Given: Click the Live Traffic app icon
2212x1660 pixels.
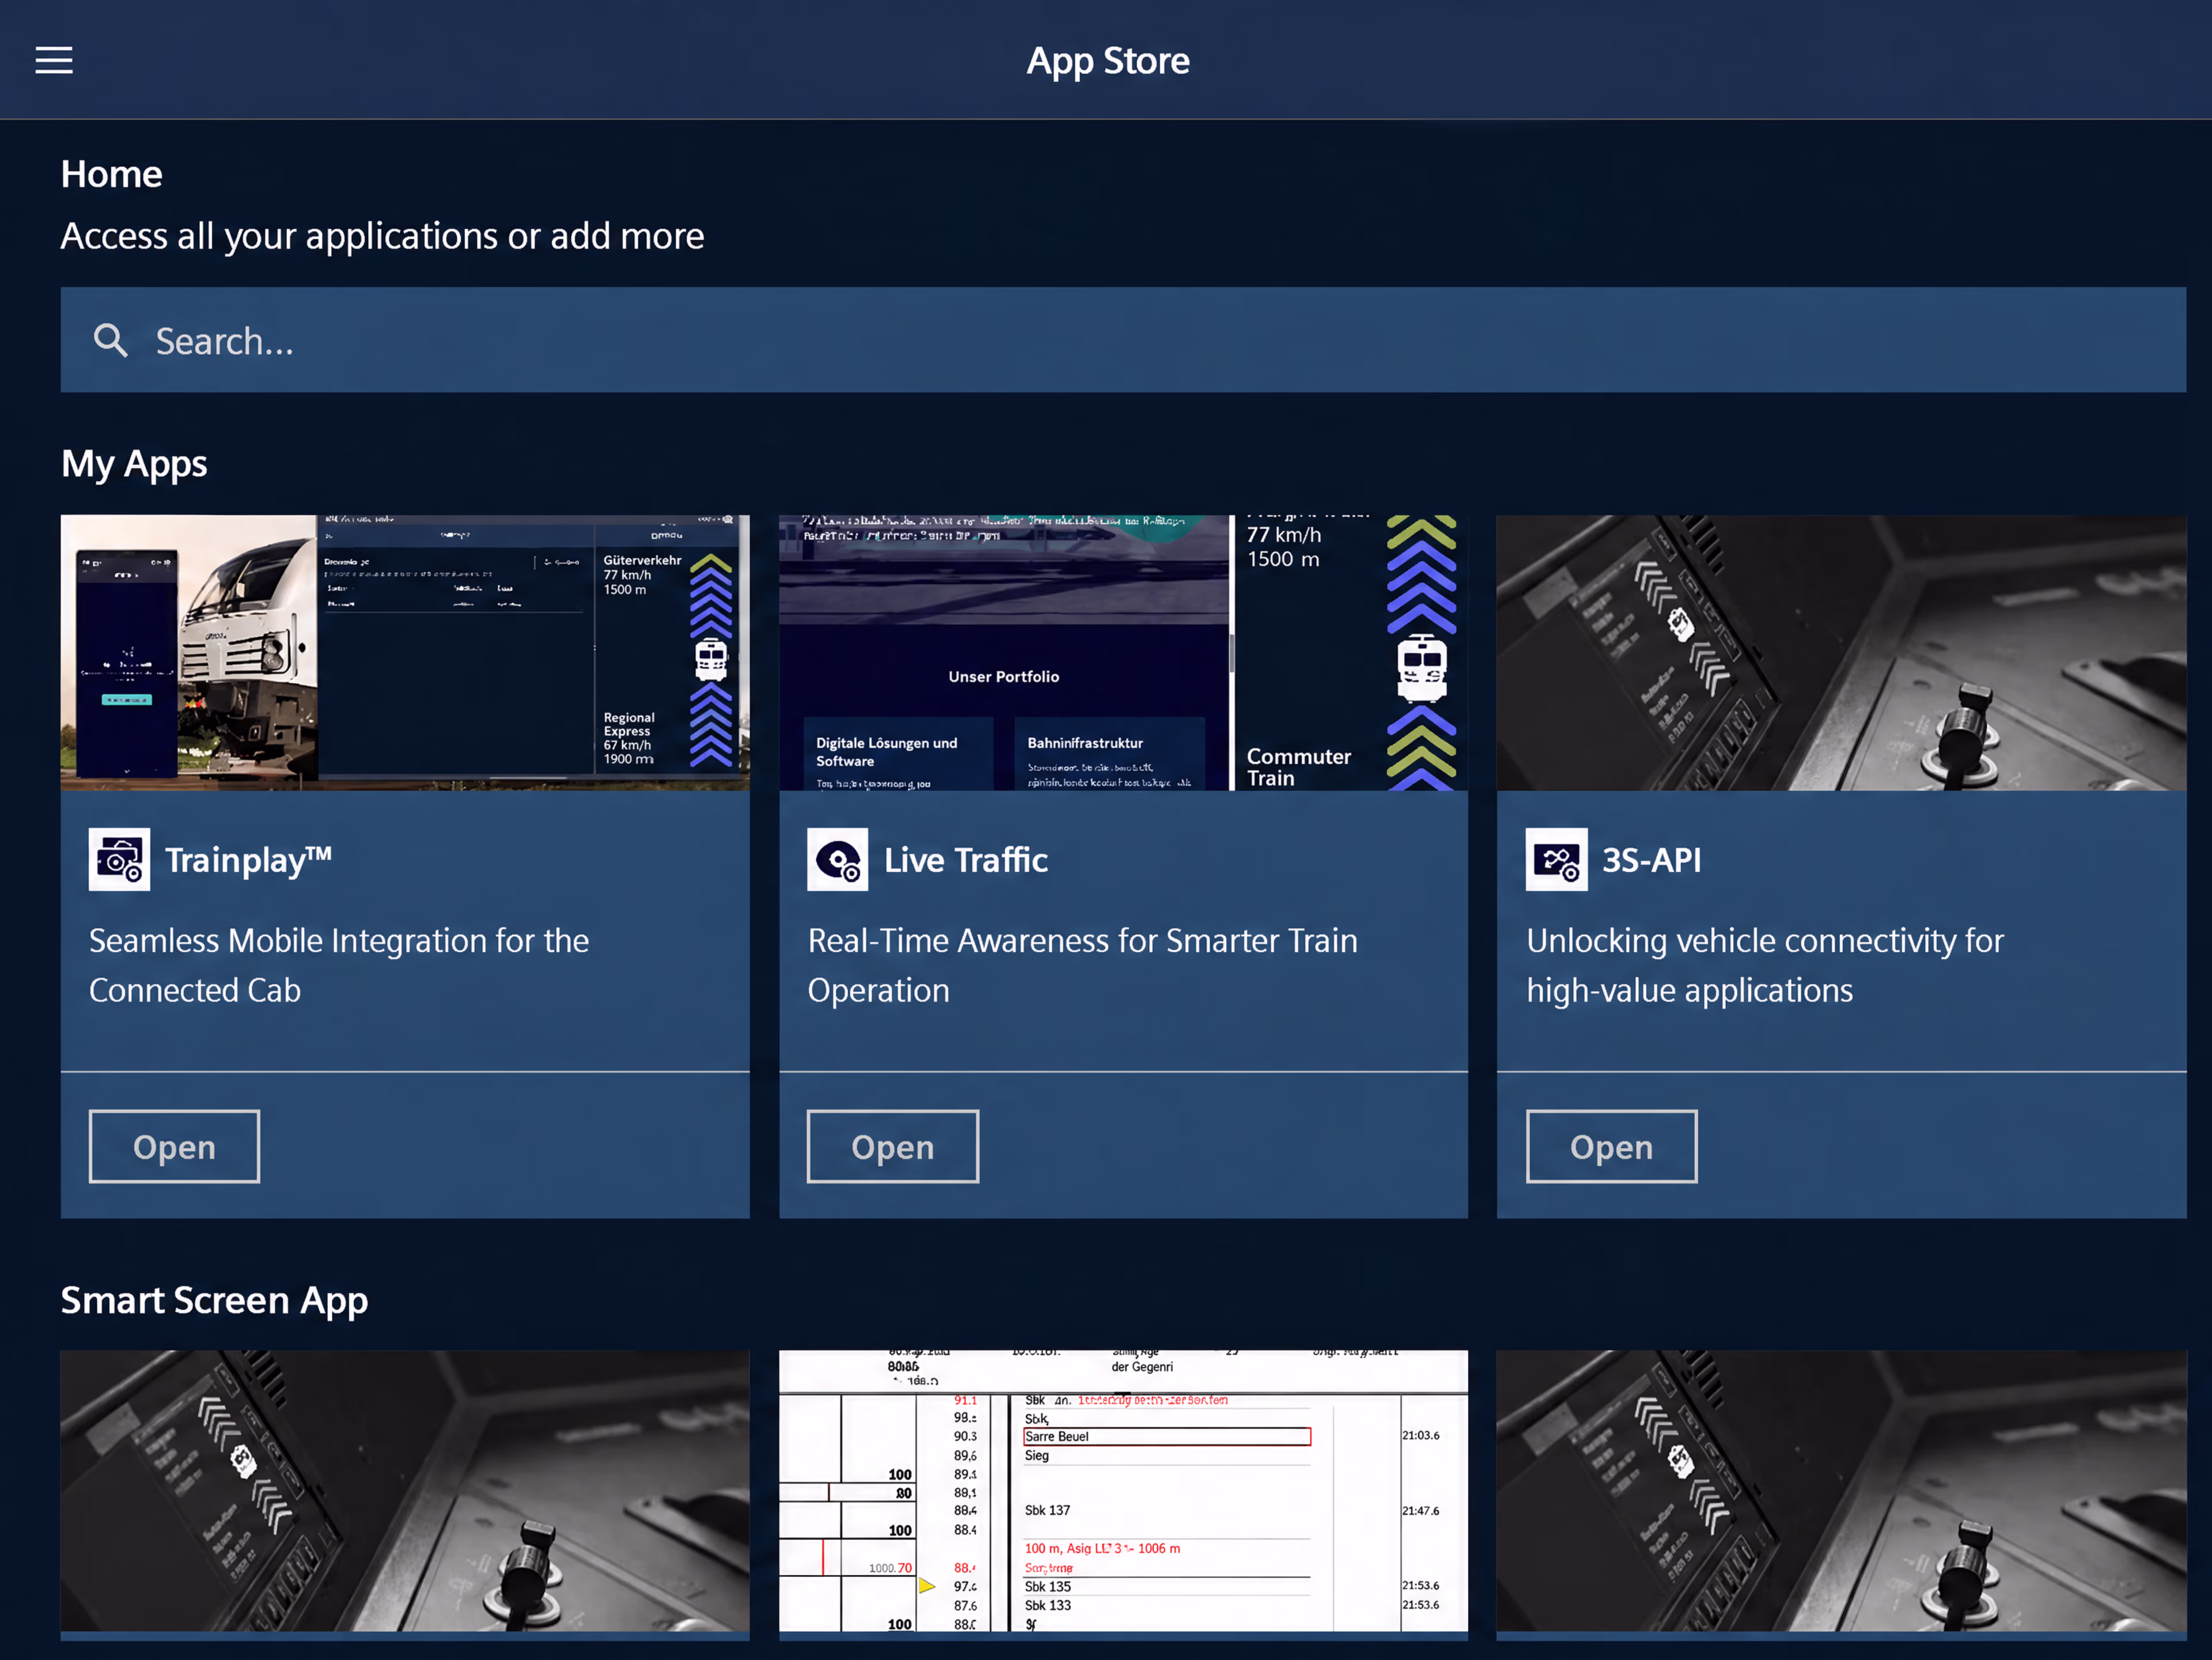Looking at the screenshot, I should pyautogui.click(x=838, y=859).
